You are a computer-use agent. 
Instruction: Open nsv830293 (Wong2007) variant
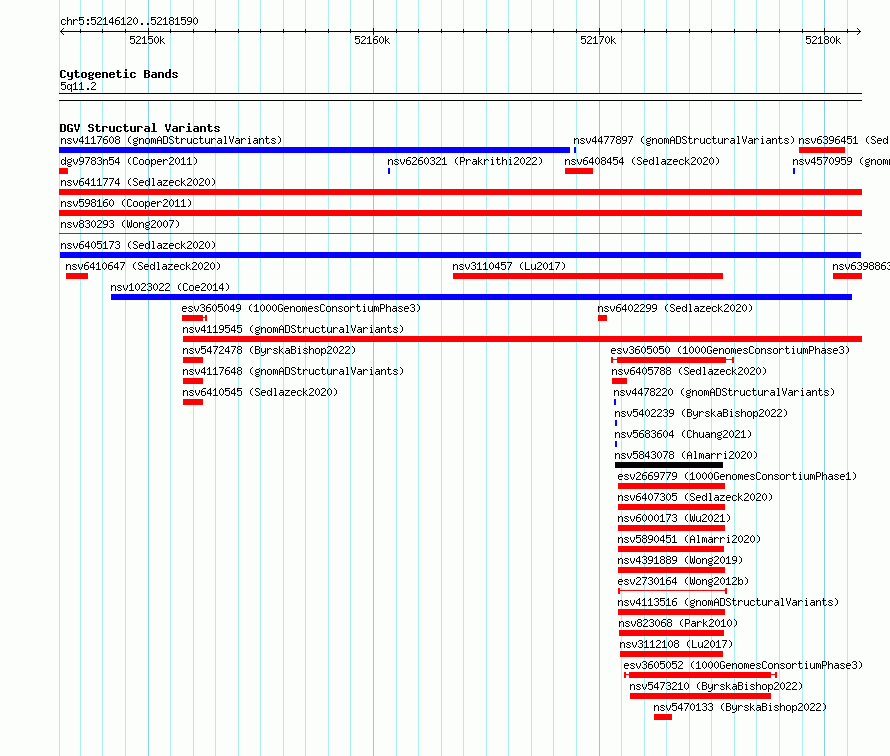pos(120,224)
